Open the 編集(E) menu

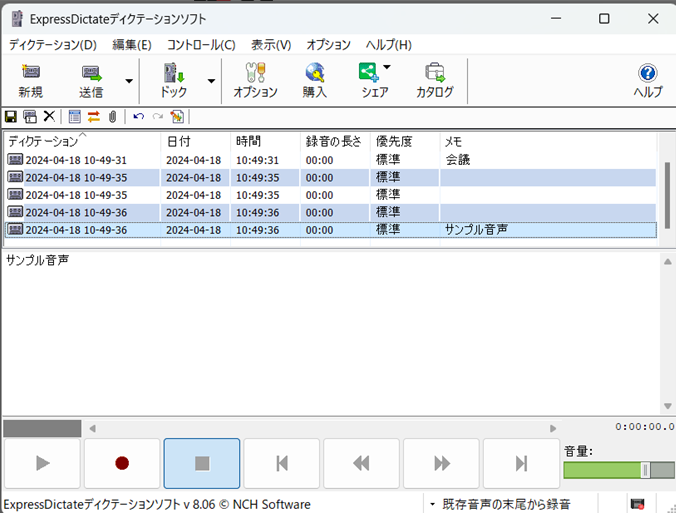tap(132, 45)
